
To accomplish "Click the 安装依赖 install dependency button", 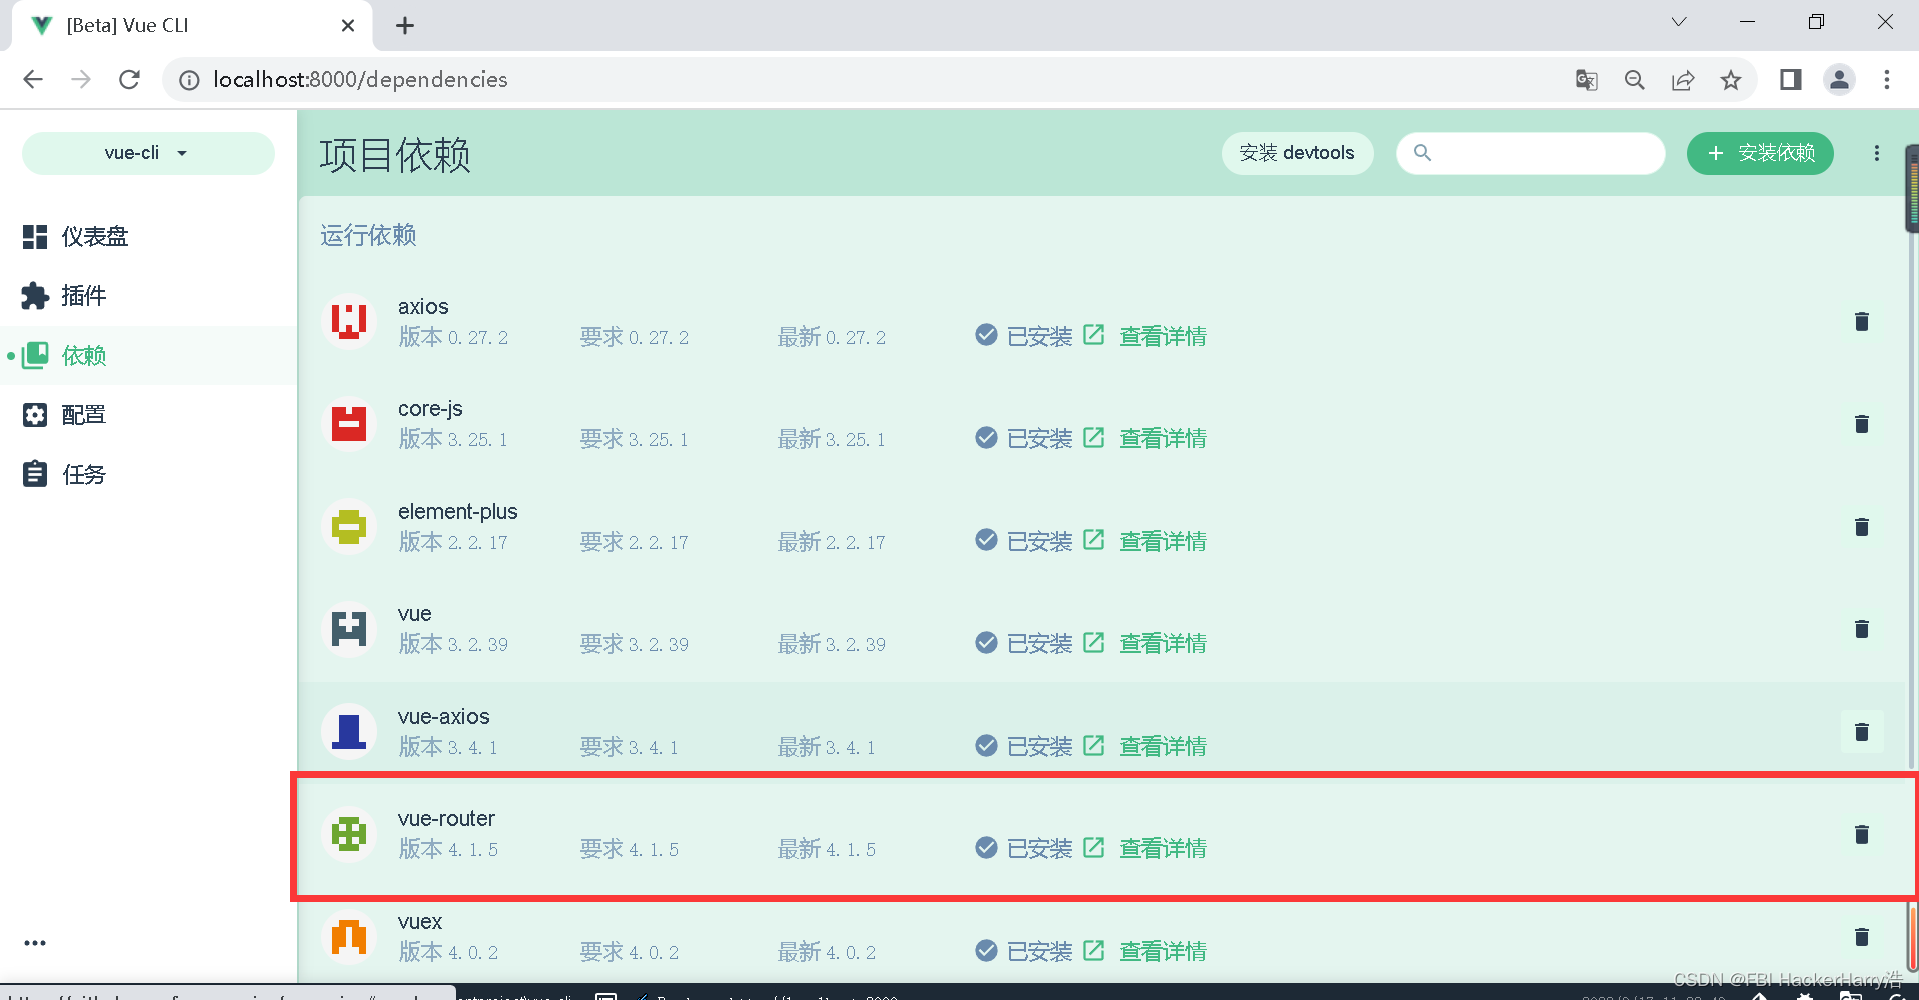I will point(1759,153).
